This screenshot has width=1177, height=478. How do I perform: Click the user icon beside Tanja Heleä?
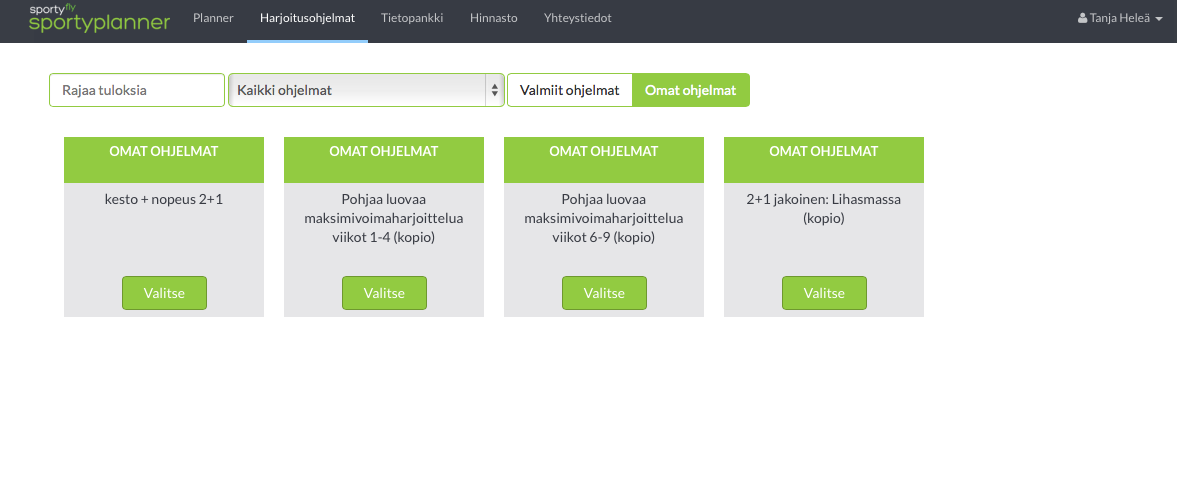coord(1082,18)
